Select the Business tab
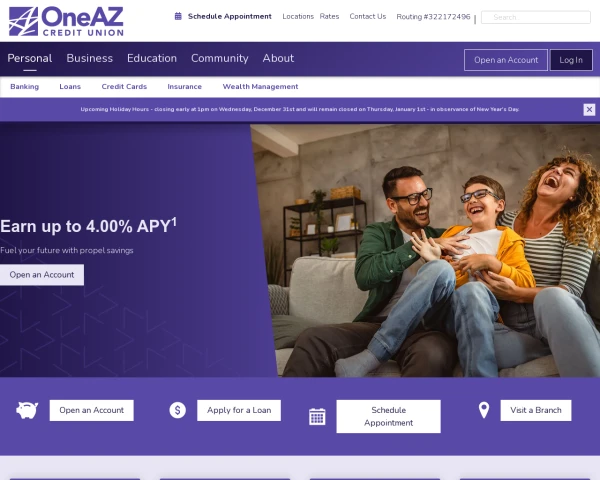The width and height of the screenshot is (600, 480). tap(90, 58)
